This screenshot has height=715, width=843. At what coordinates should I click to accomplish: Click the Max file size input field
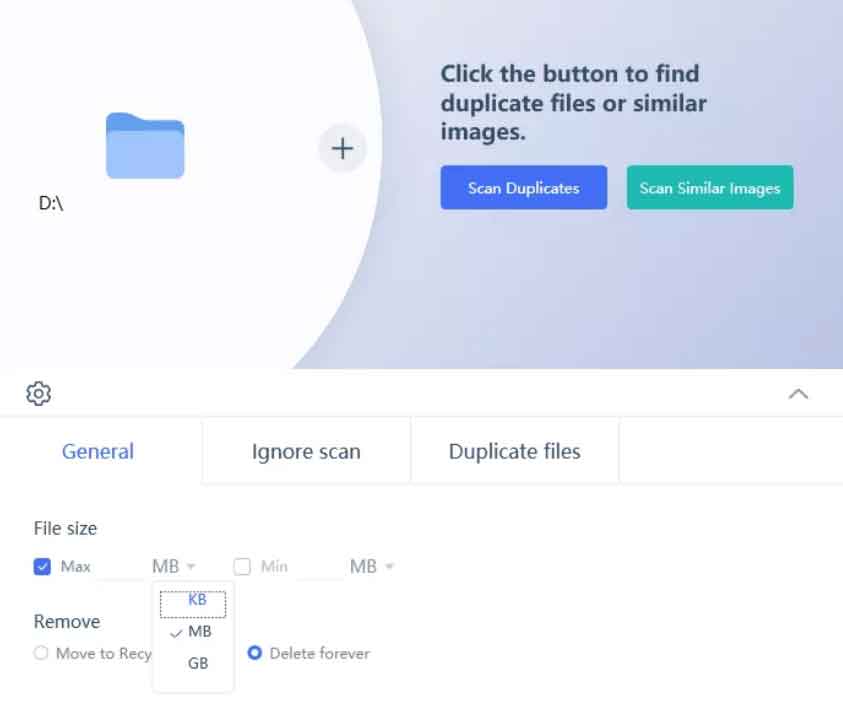pos(120,567)
